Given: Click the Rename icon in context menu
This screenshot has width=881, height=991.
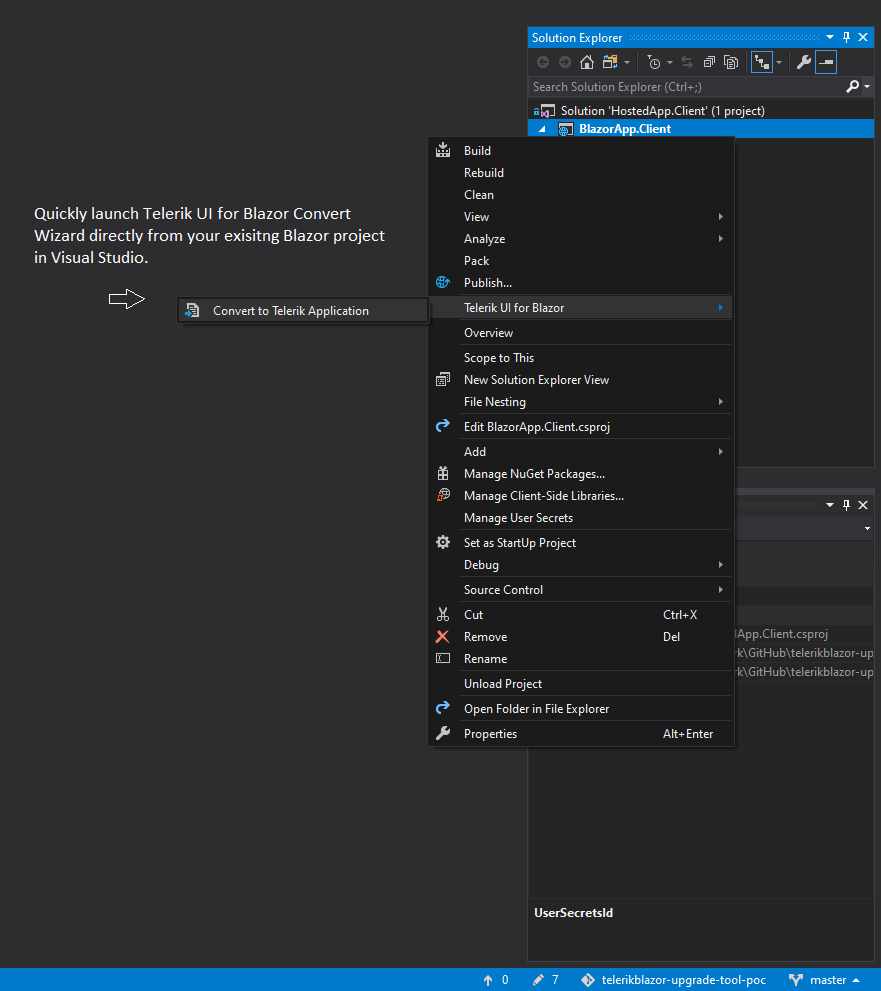Looking at the screenshot, I should pos(443,659).
